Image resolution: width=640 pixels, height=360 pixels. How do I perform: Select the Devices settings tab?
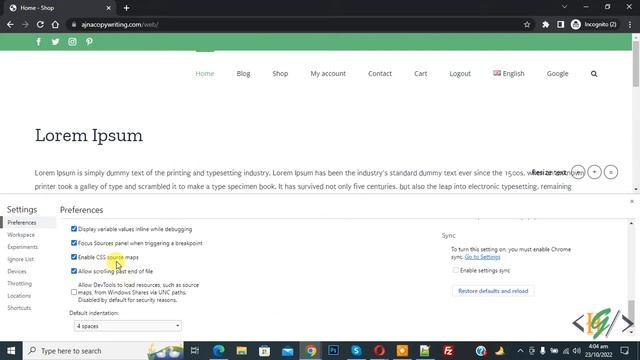pos(17,271)
